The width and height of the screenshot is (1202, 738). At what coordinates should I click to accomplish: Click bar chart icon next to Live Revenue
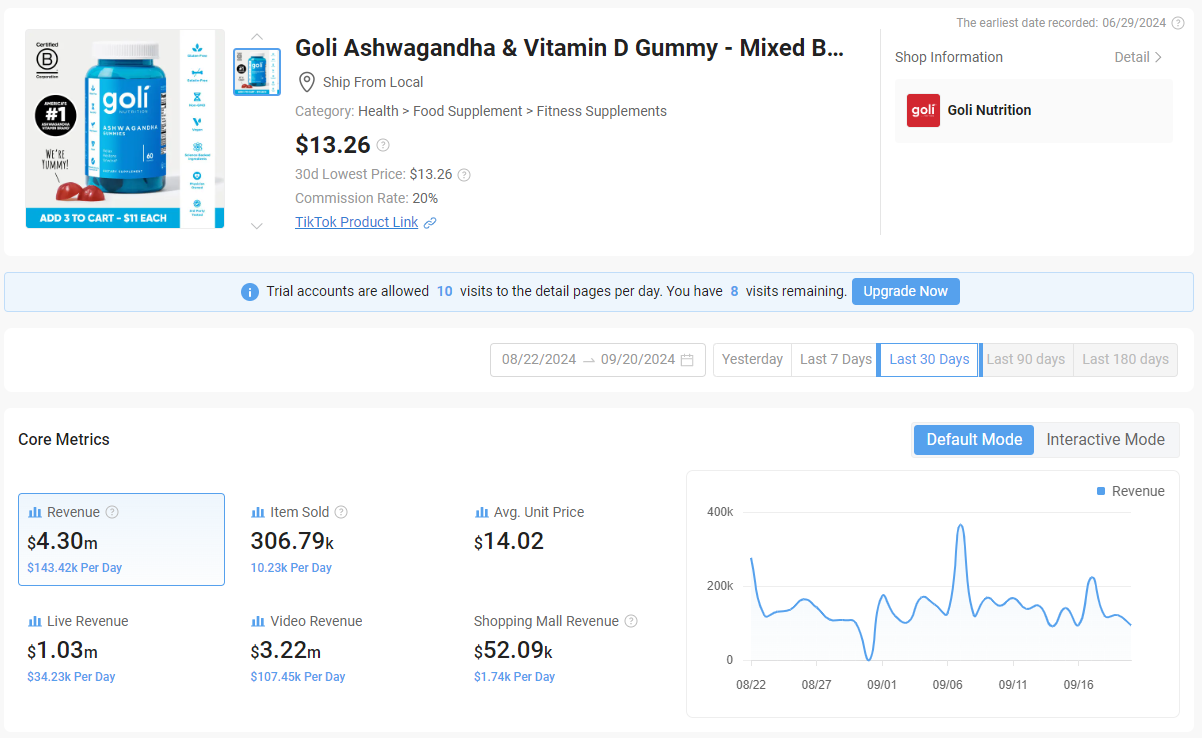point(35,621)
